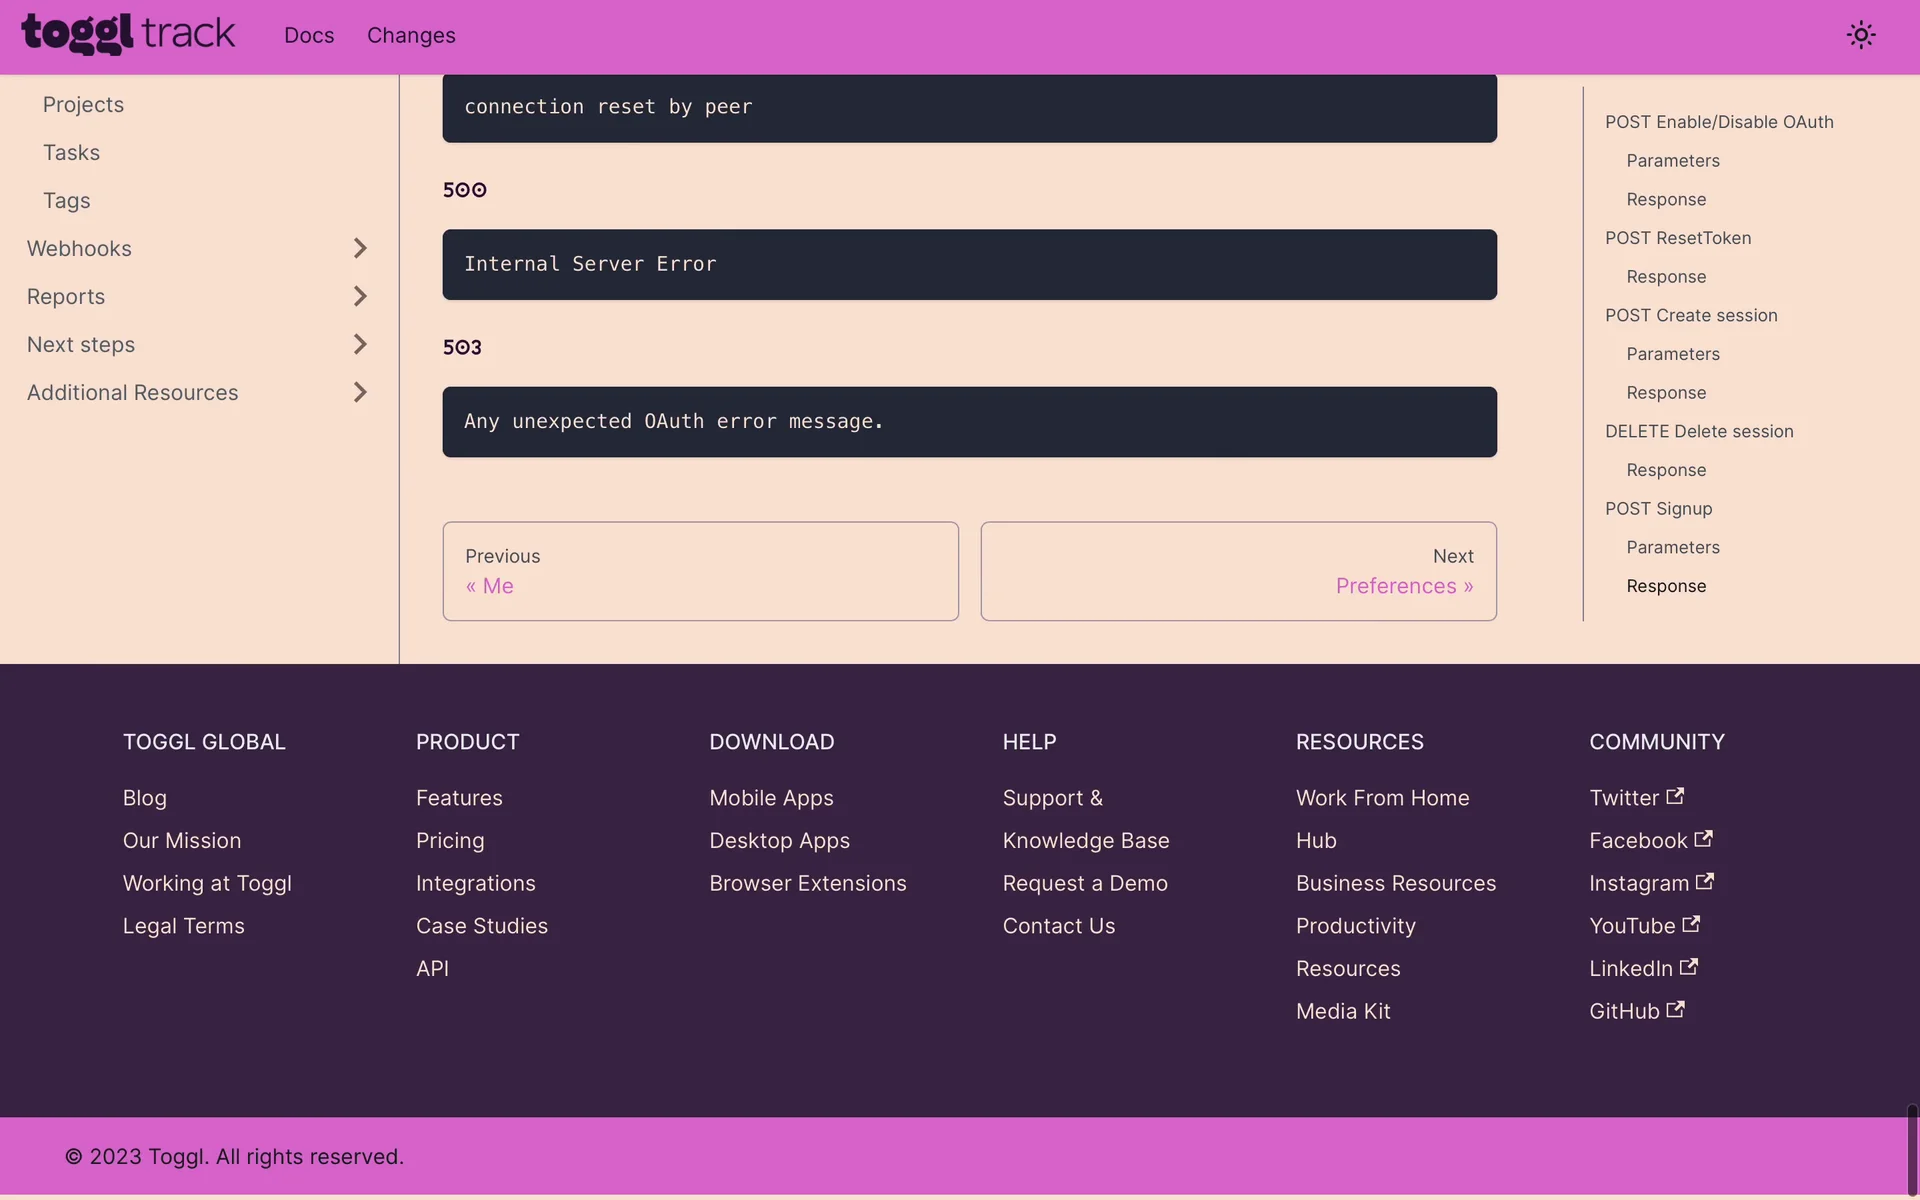Open the Docs menu item
Image resolution: width=1920 pixels, height=1200 pixels.
(309, 36)
